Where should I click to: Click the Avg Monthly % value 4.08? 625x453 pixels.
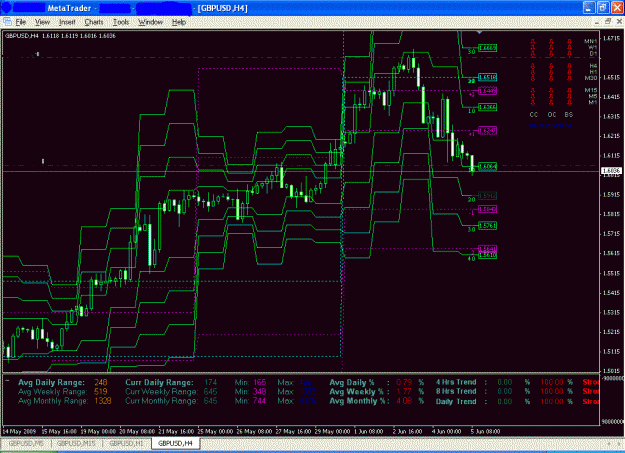click(404, 401)
